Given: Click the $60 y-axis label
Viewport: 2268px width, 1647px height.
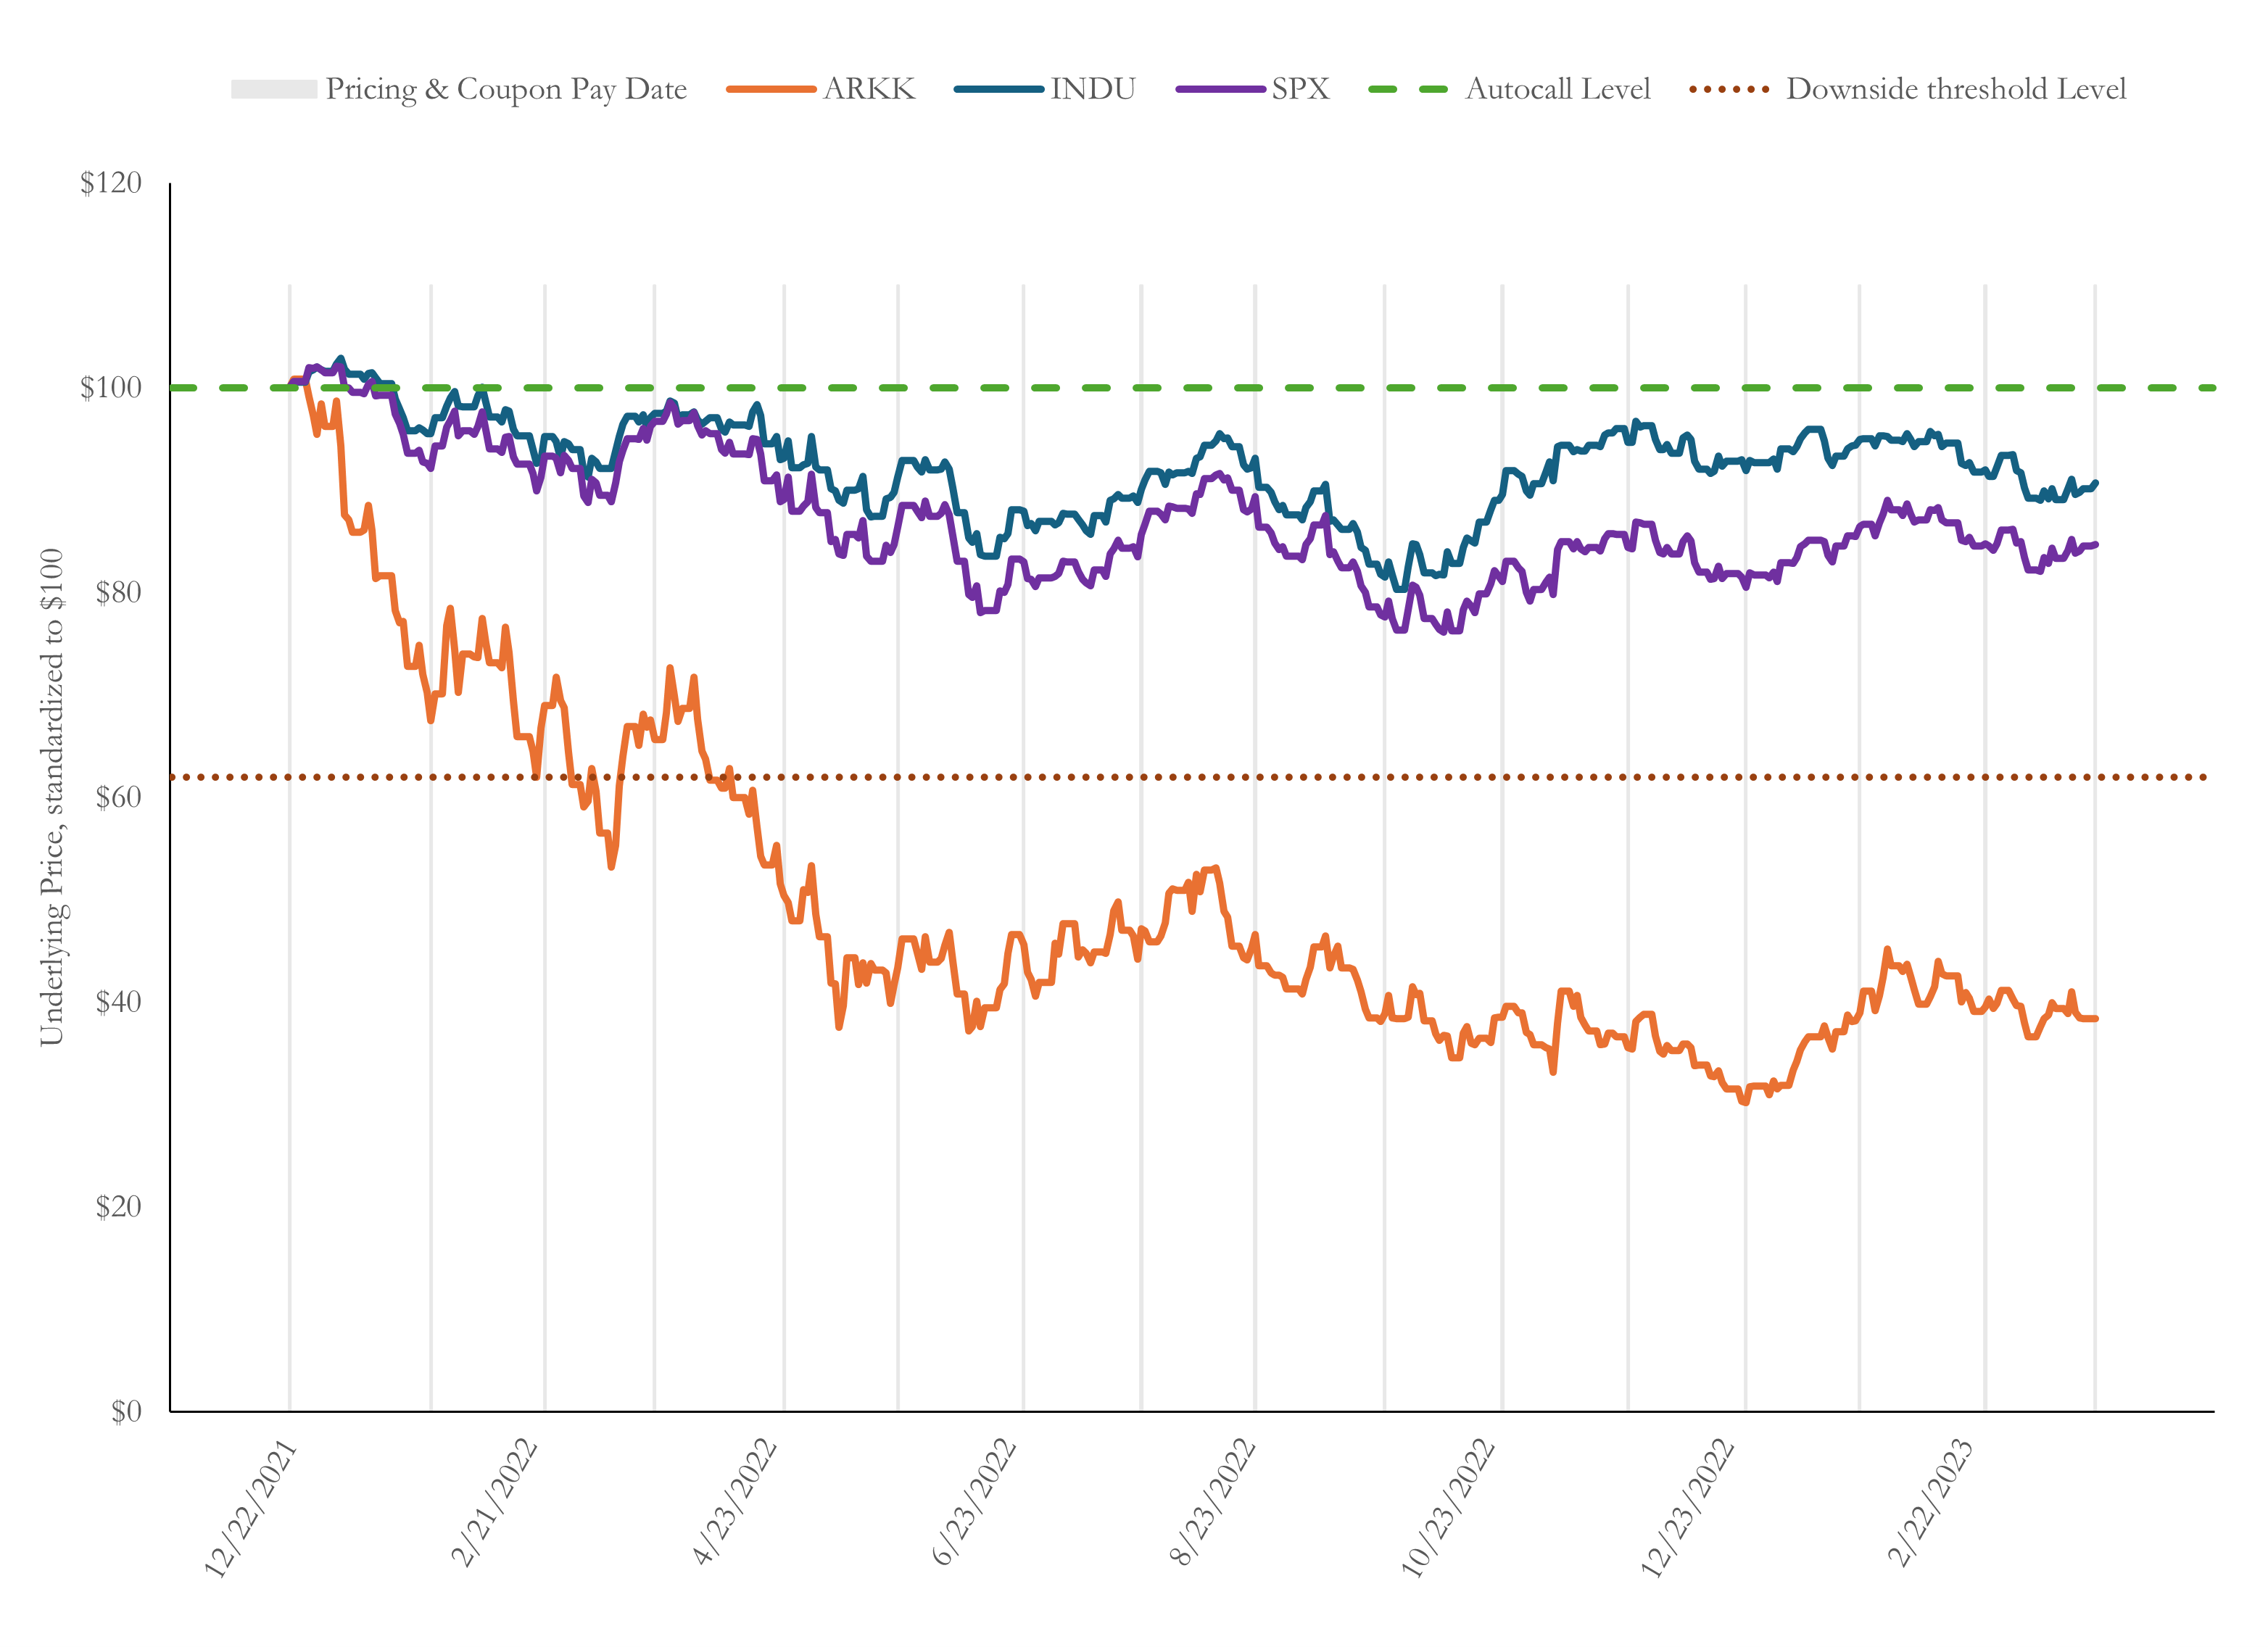Looking at the screenshot, I should tap(118, 797).
